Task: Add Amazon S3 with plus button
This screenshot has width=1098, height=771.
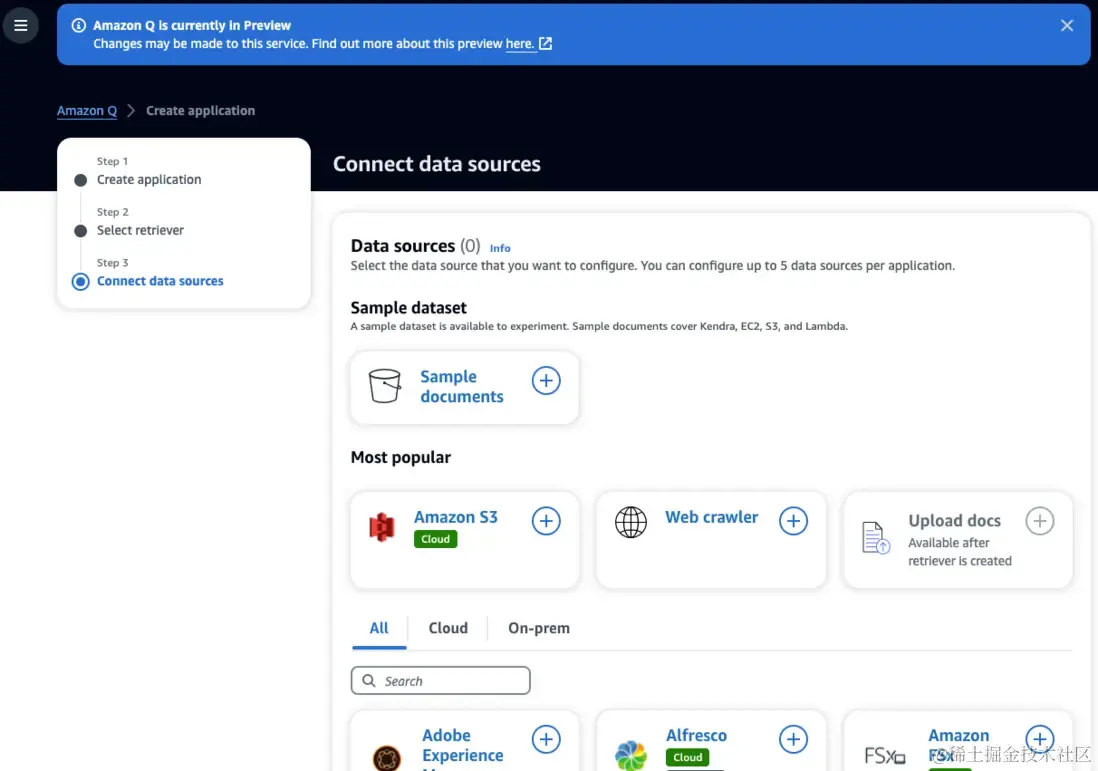Action: tap(546, 521)
